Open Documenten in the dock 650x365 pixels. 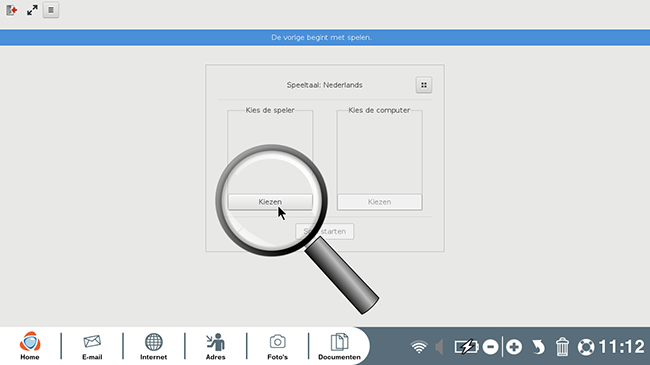click(x=339, y=346)
